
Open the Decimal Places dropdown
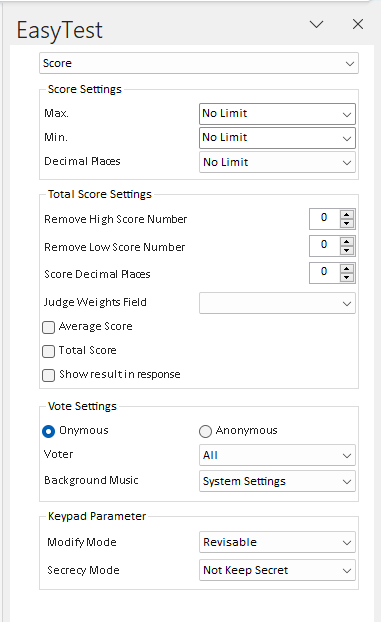point(277,162)
